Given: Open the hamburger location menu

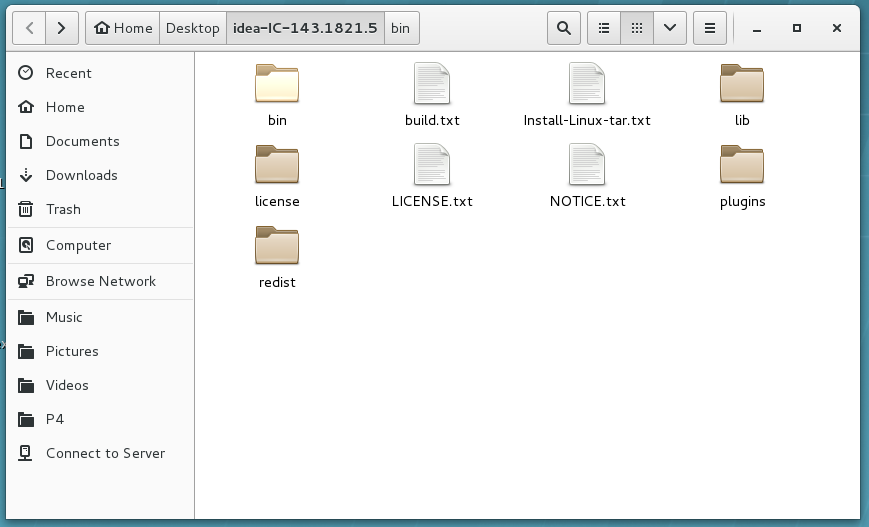Looking at the screenshot, I should click(710, 28).
